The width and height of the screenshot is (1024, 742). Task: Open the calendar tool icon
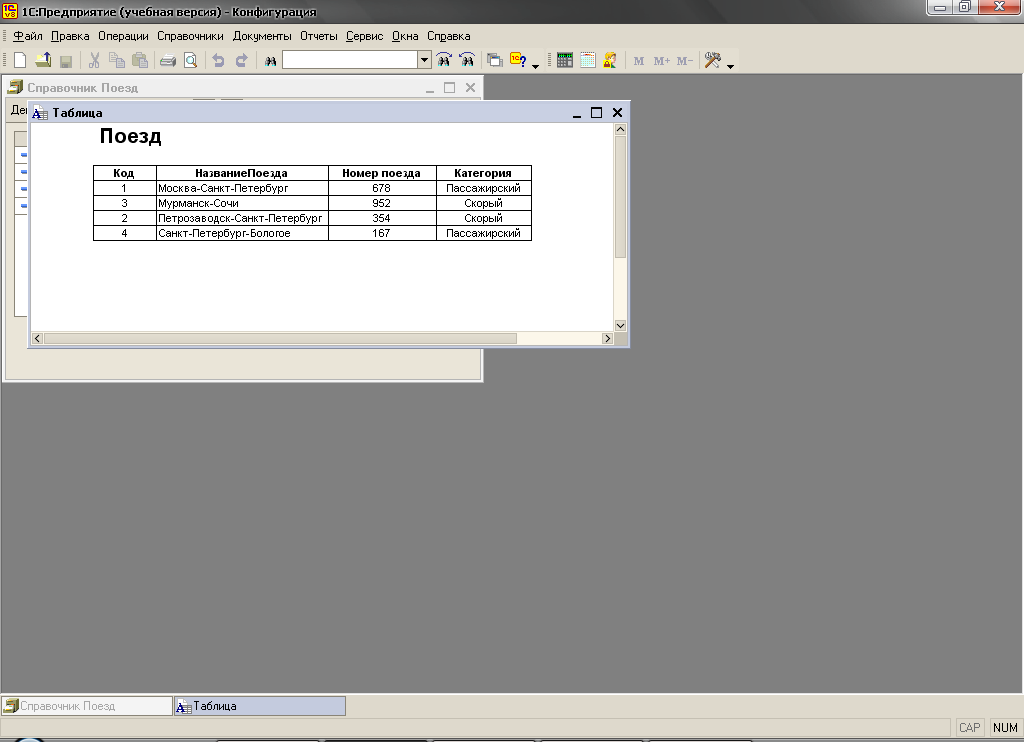click(x=587, y=61)
